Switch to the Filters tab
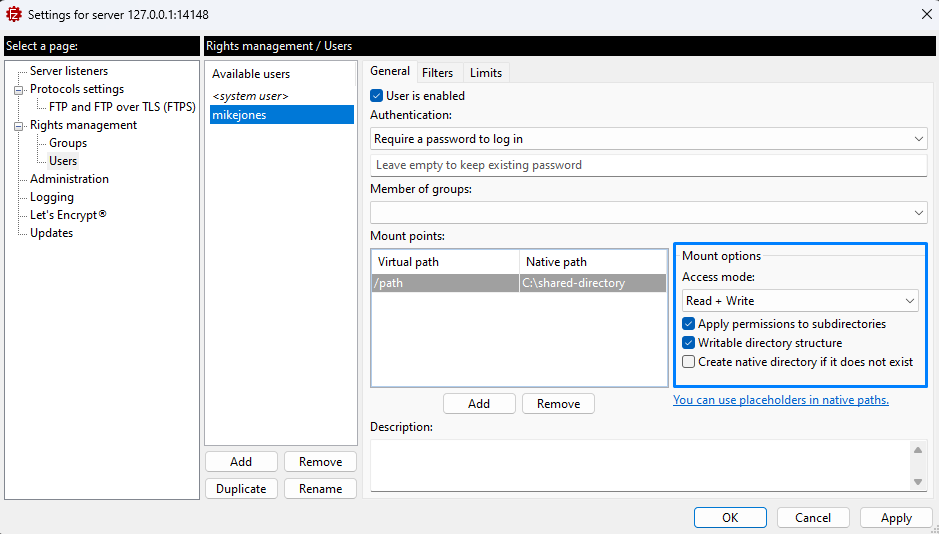This screenshot has width=939, height=534. pyautogui.click(x=437, y=73)
